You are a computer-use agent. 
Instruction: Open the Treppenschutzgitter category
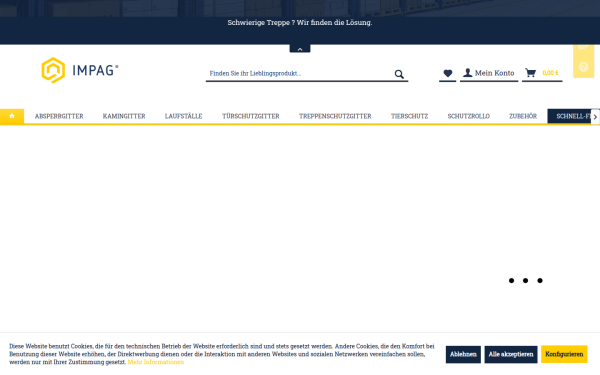(x=335, y=116)
